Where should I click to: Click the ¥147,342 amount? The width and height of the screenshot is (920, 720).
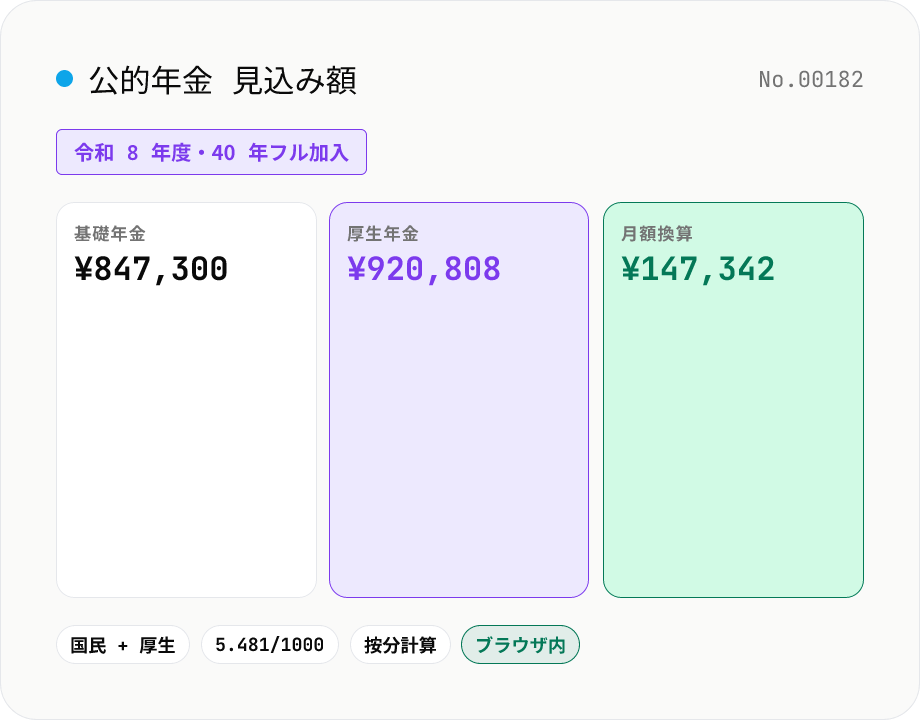click(x=698, y=269)
